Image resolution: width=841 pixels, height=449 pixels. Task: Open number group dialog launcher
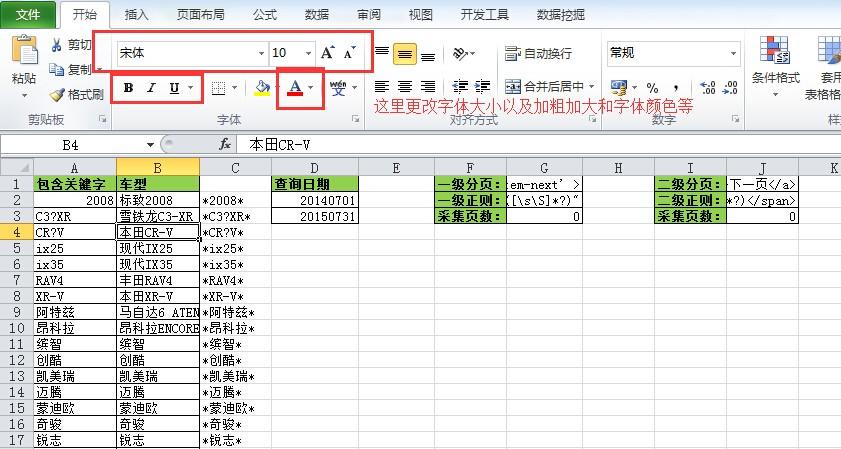pos(735,119)
